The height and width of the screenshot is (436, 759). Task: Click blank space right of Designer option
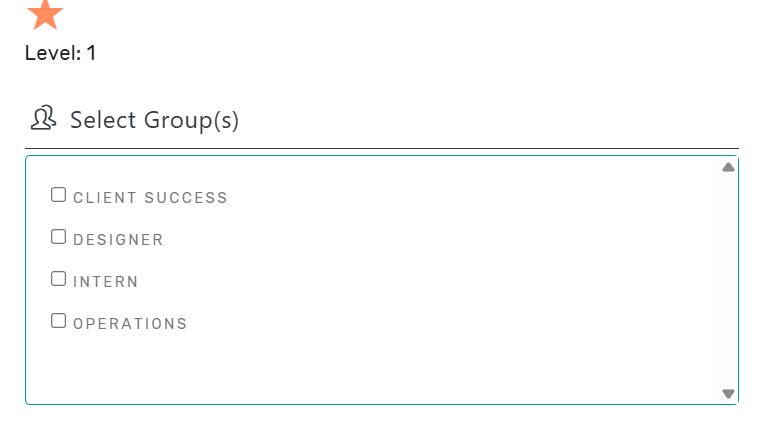436,240
